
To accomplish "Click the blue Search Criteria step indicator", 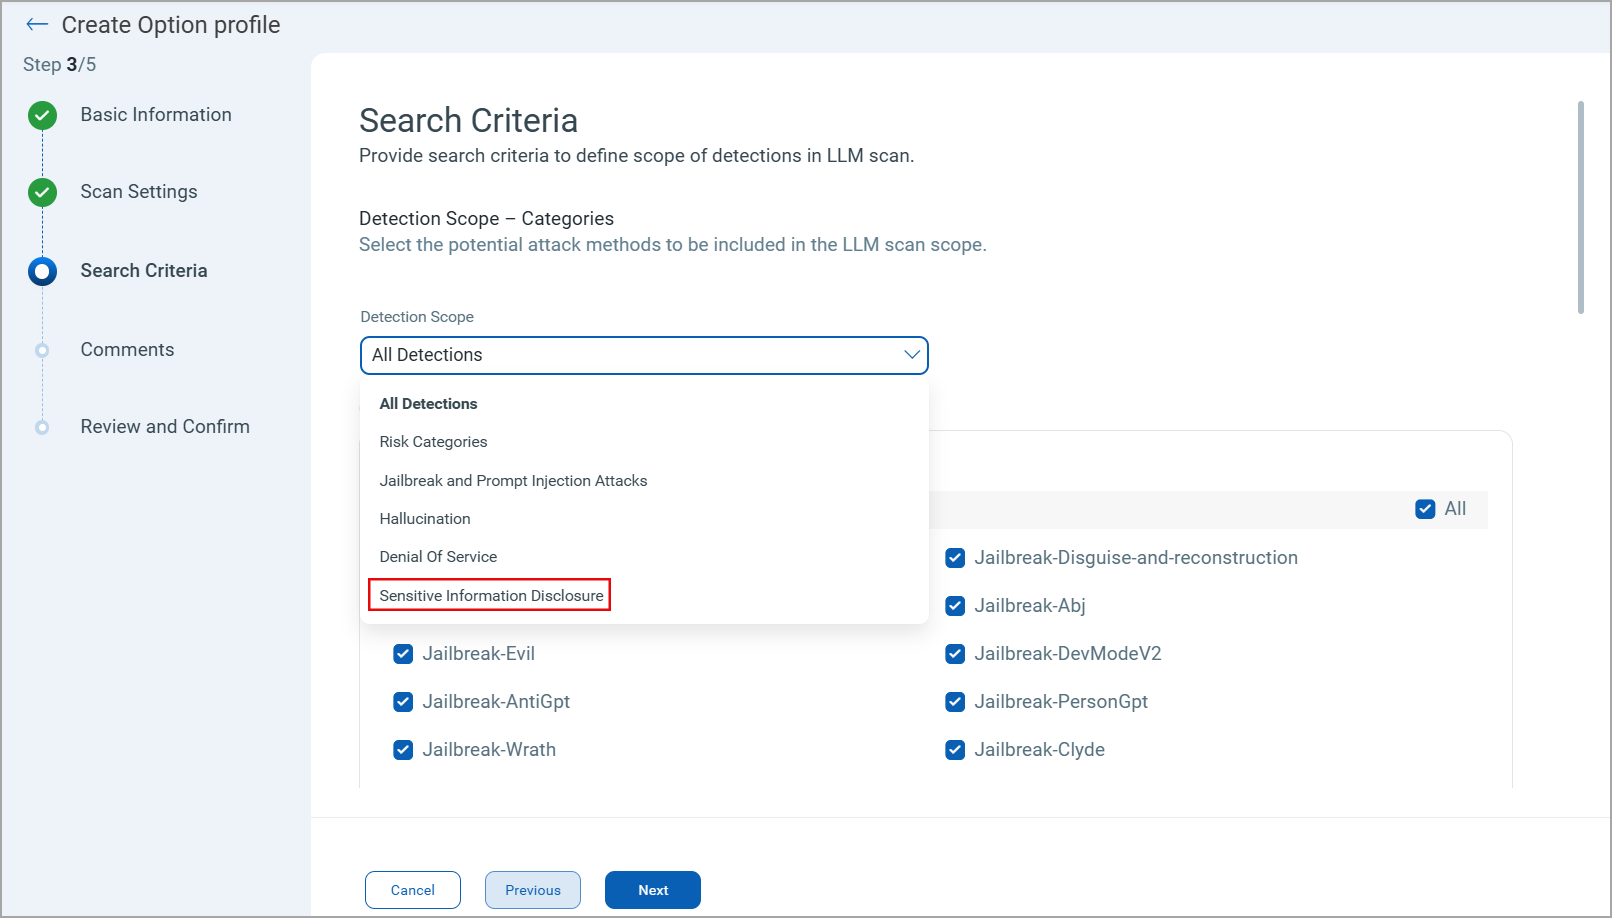I will click(42, 270).
